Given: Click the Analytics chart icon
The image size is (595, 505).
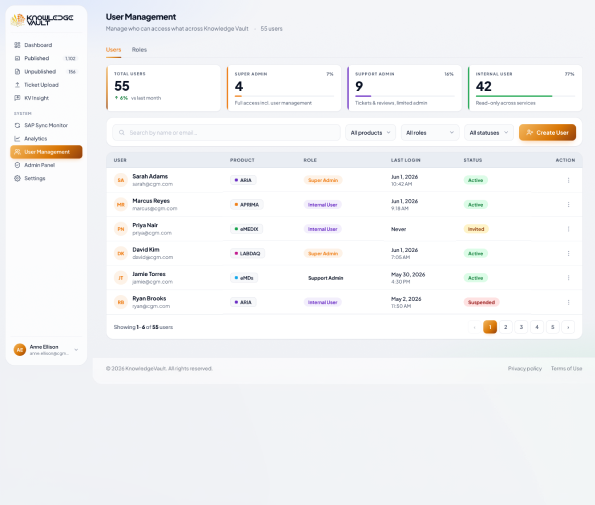Looking at the screenshot, I should pos(17,138).
